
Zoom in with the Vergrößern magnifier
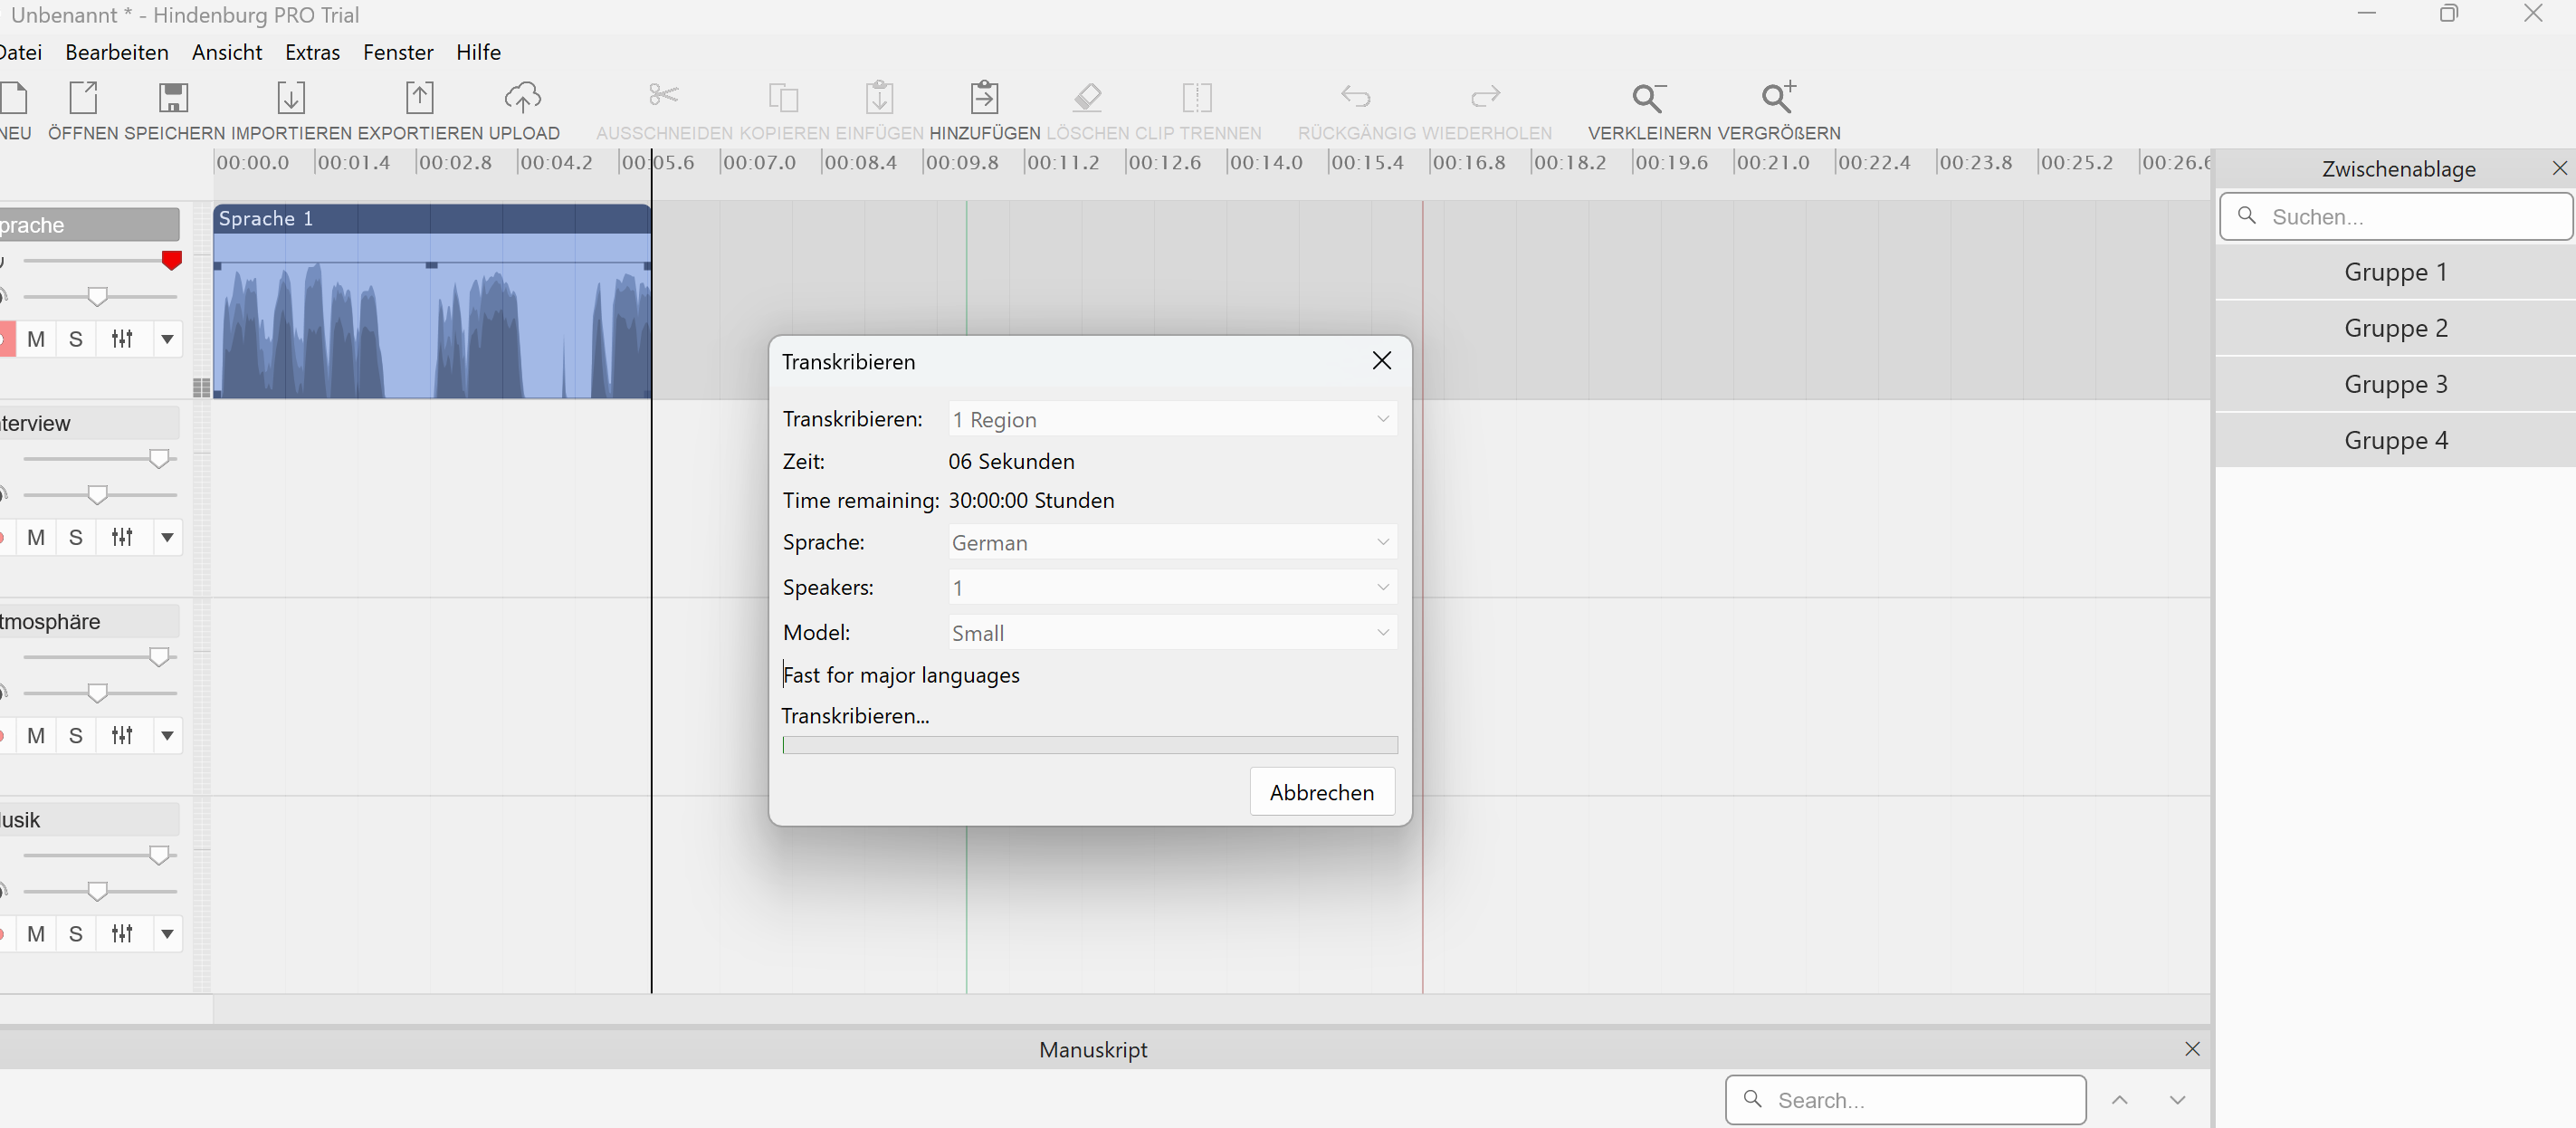(x=1778, y=98)
